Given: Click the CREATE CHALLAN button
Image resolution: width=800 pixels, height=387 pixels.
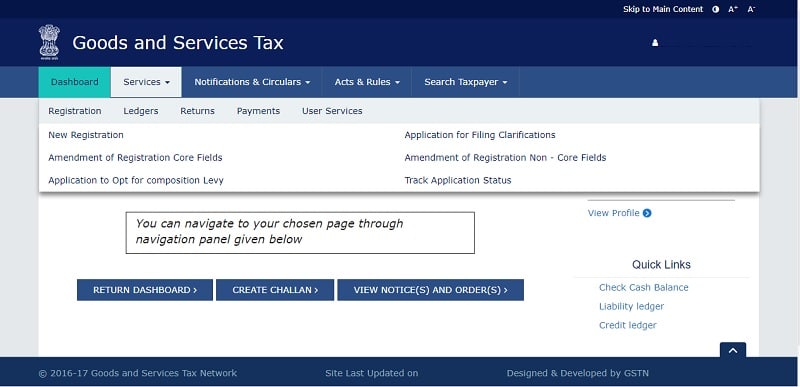Looking at the screenshot, I should coord(275,290).
